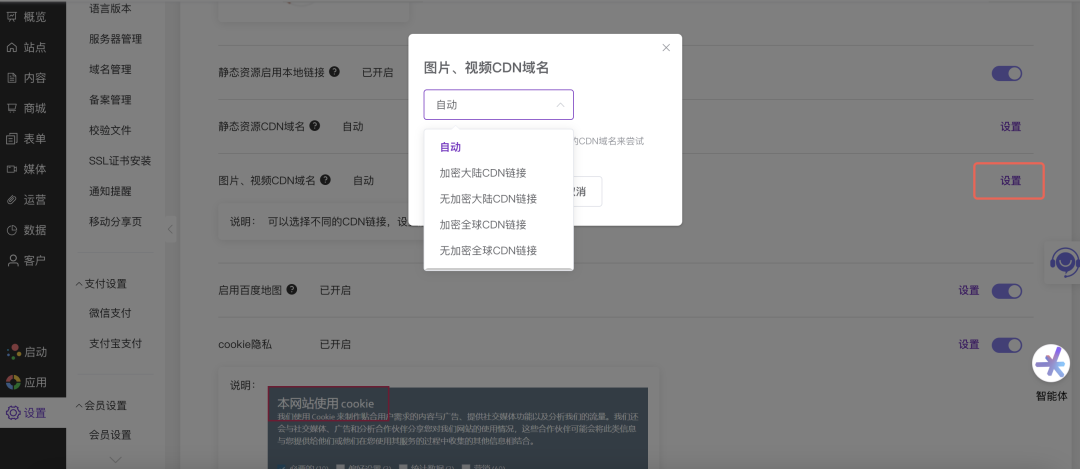Click 设置 link for 图片、视频CDN域名

(1010, 181)
